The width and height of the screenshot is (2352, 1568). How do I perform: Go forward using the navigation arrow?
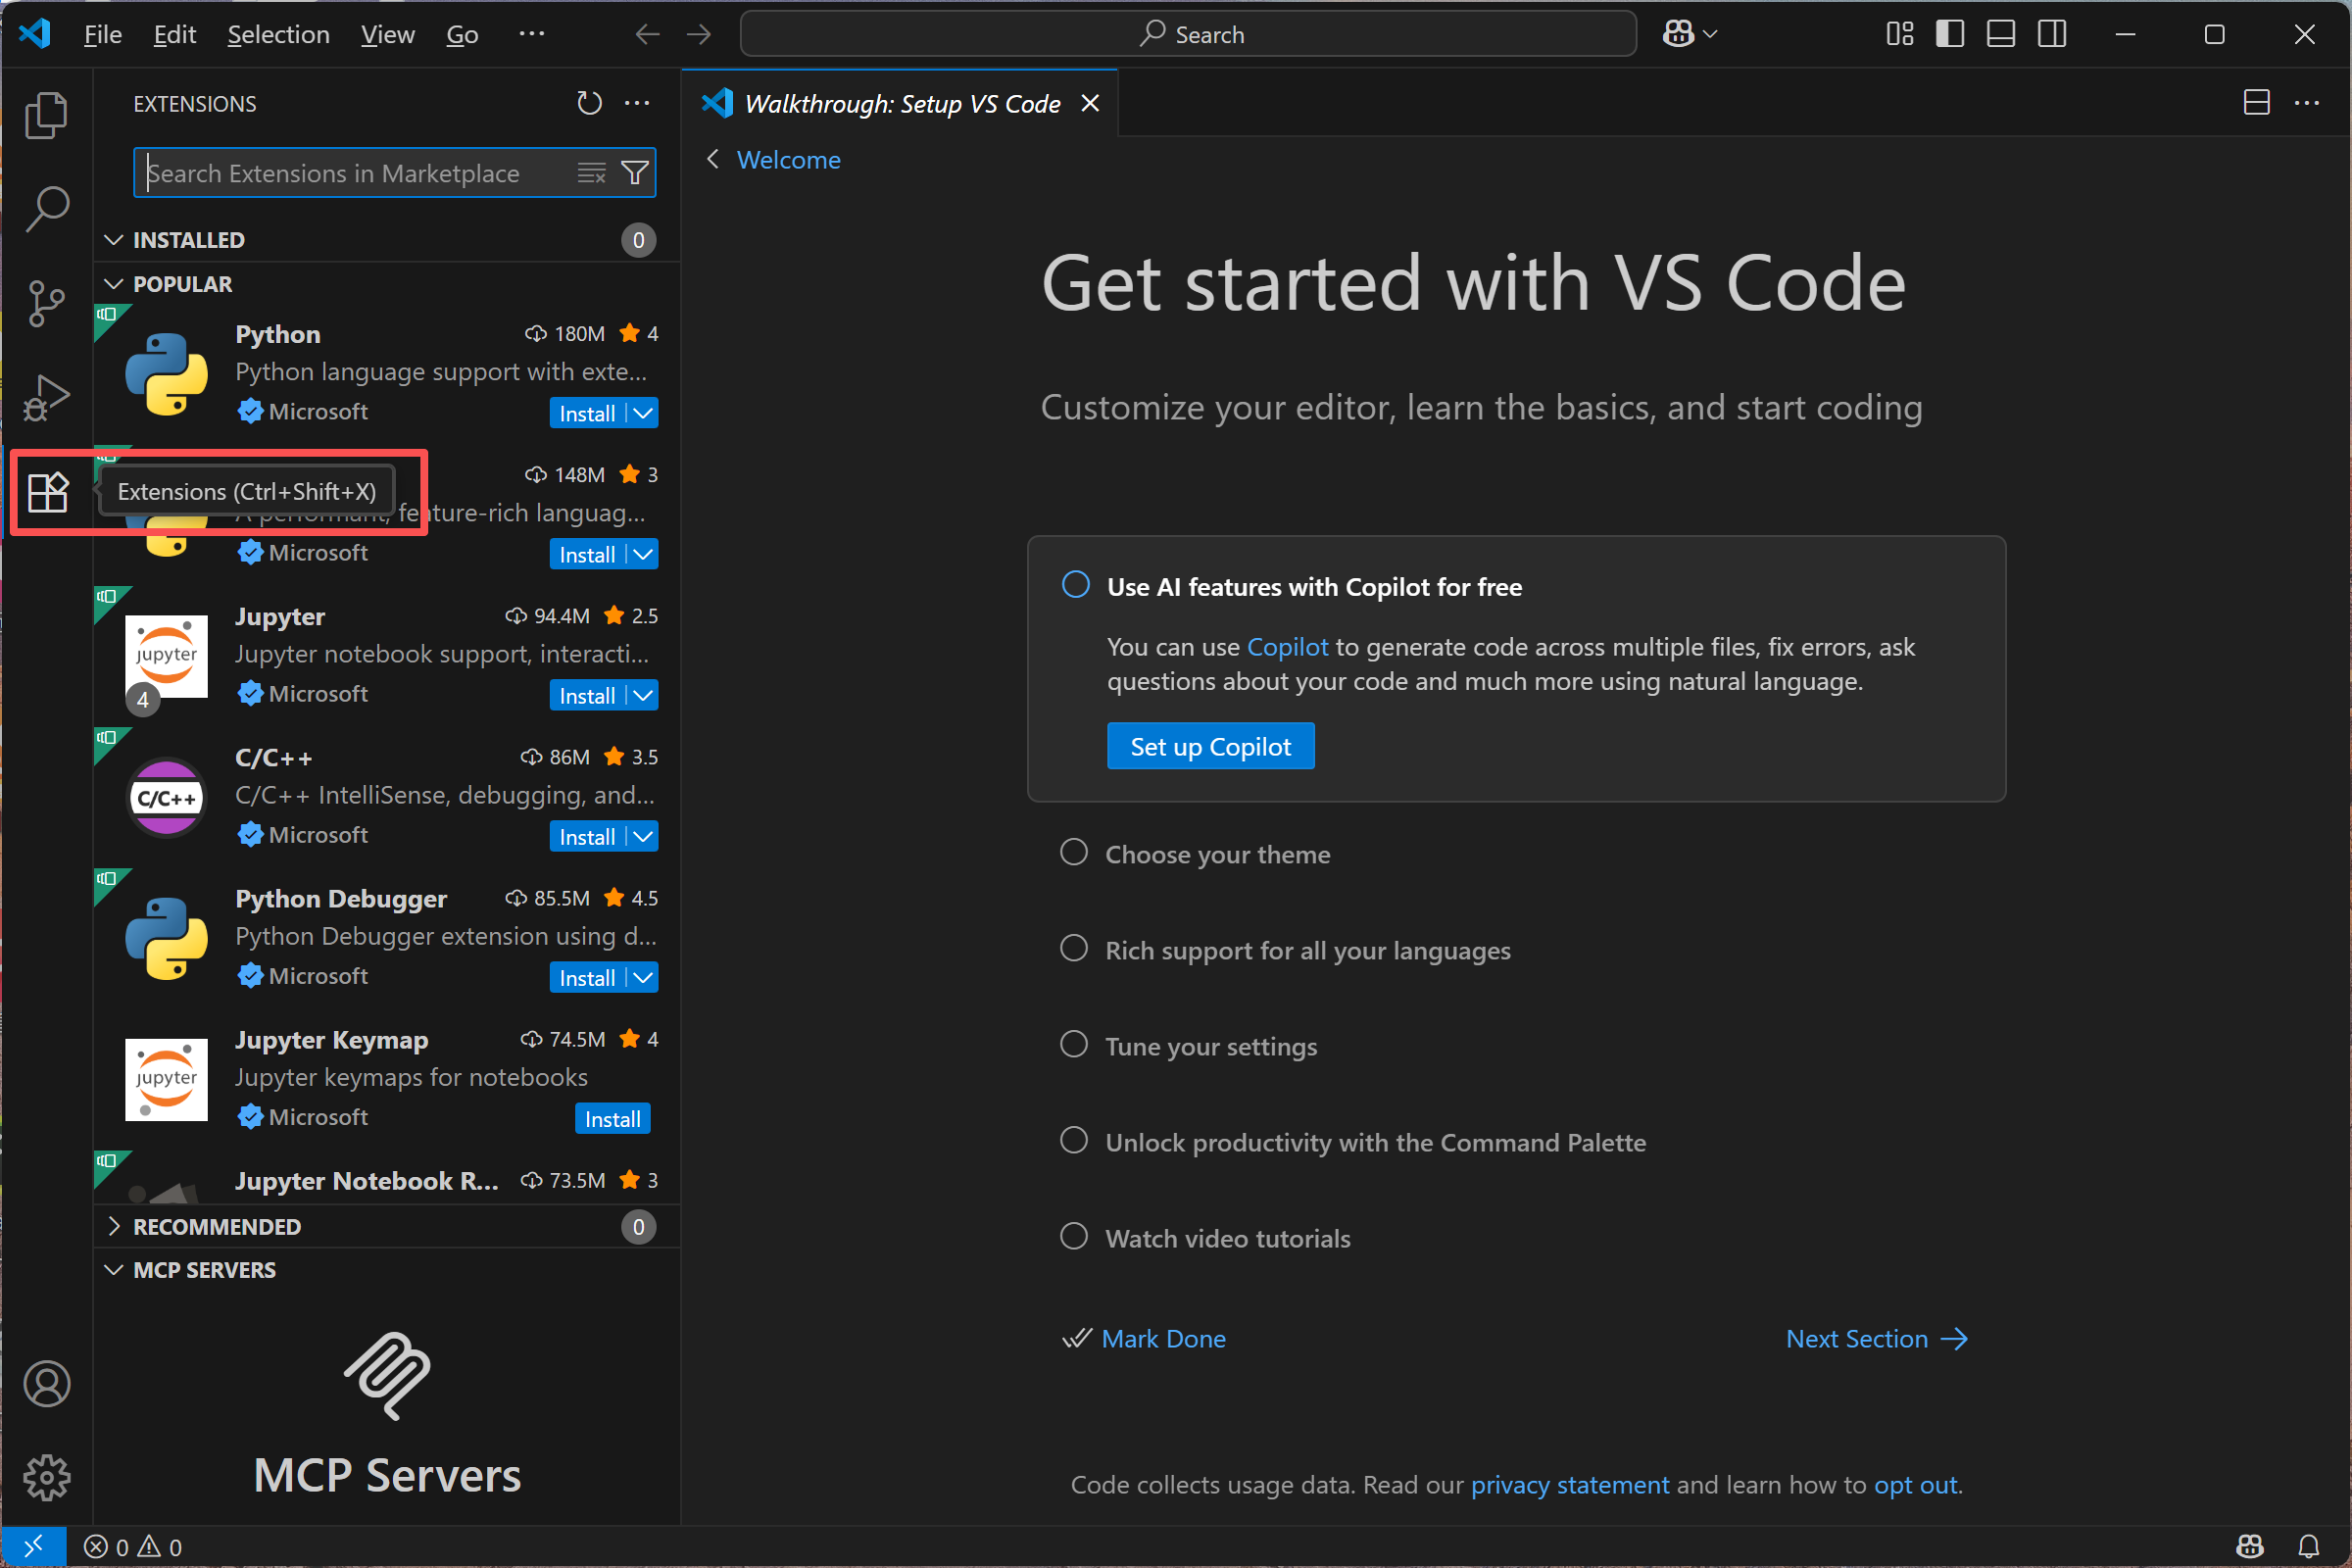(x=699, y=35)
